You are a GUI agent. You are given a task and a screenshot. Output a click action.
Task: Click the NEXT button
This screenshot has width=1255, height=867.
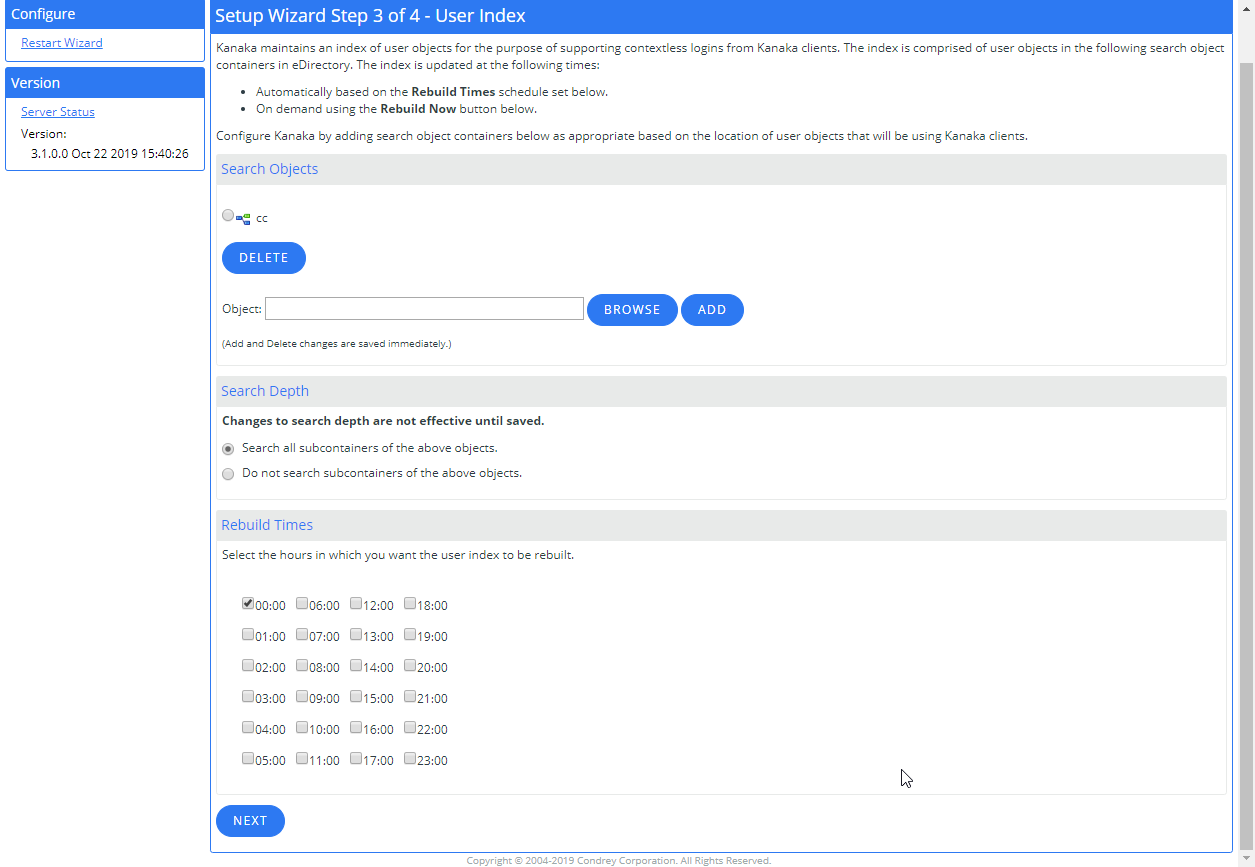coord(250,821)
